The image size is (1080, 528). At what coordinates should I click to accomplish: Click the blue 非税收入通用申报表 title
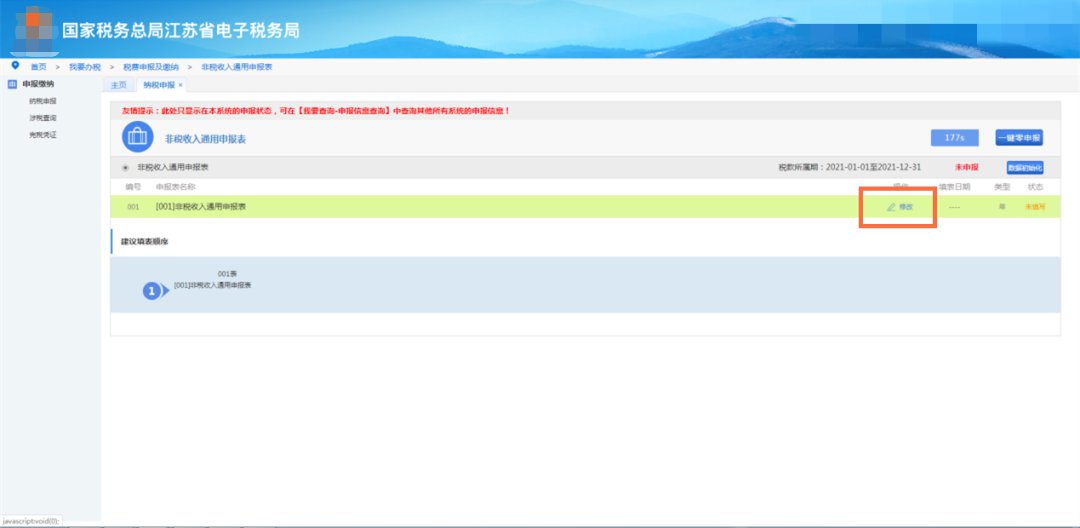click(x=205, y=139)
